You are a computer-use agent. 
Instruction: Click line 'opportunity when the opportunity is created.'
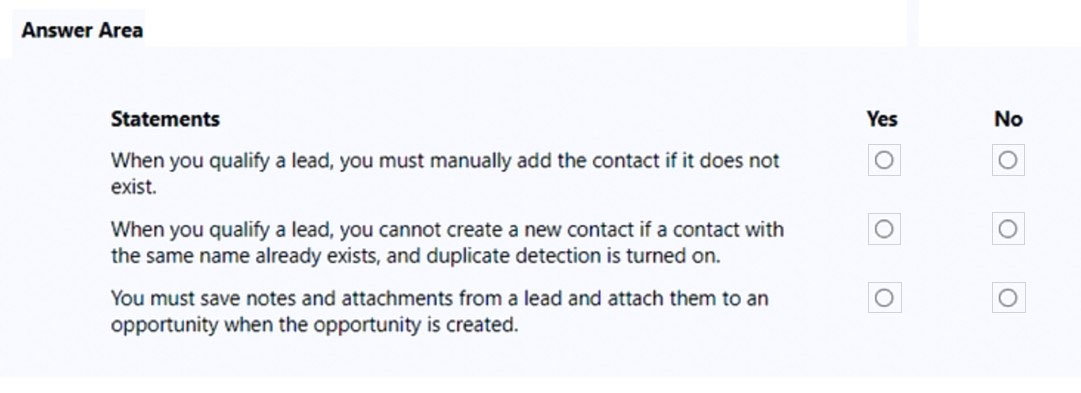tap(314, 325)
